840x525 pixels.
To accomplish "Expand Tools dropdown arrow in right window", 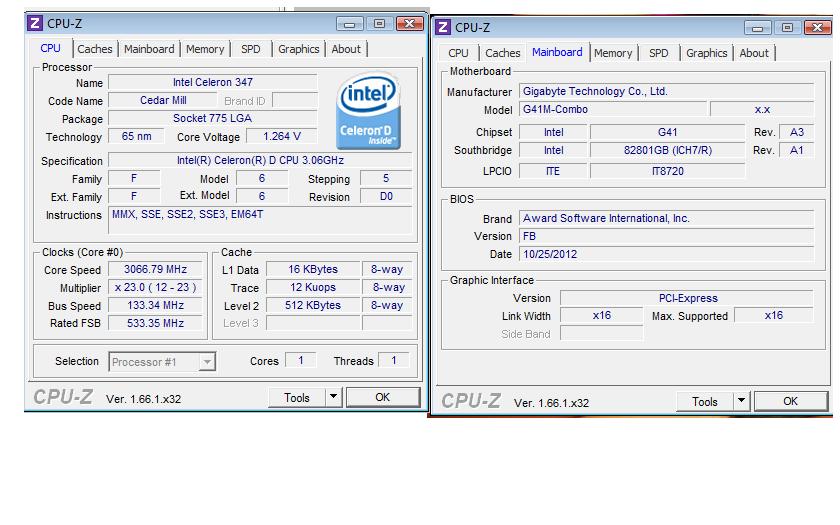I will pos(741,401).
